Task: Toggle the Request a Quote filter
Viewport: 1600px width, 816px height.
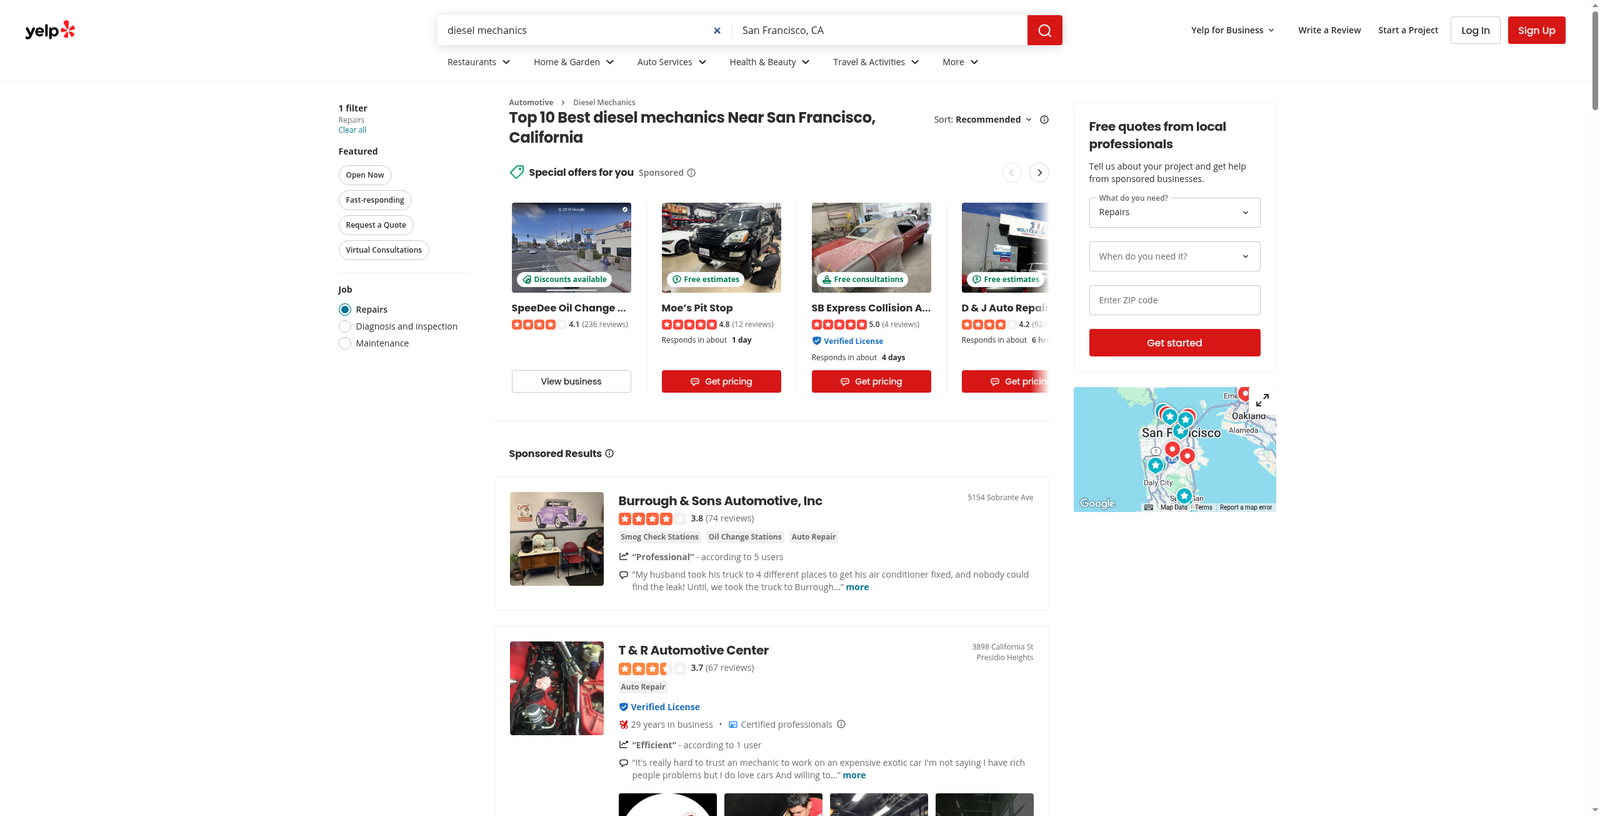Action: [x=376, y=225]
